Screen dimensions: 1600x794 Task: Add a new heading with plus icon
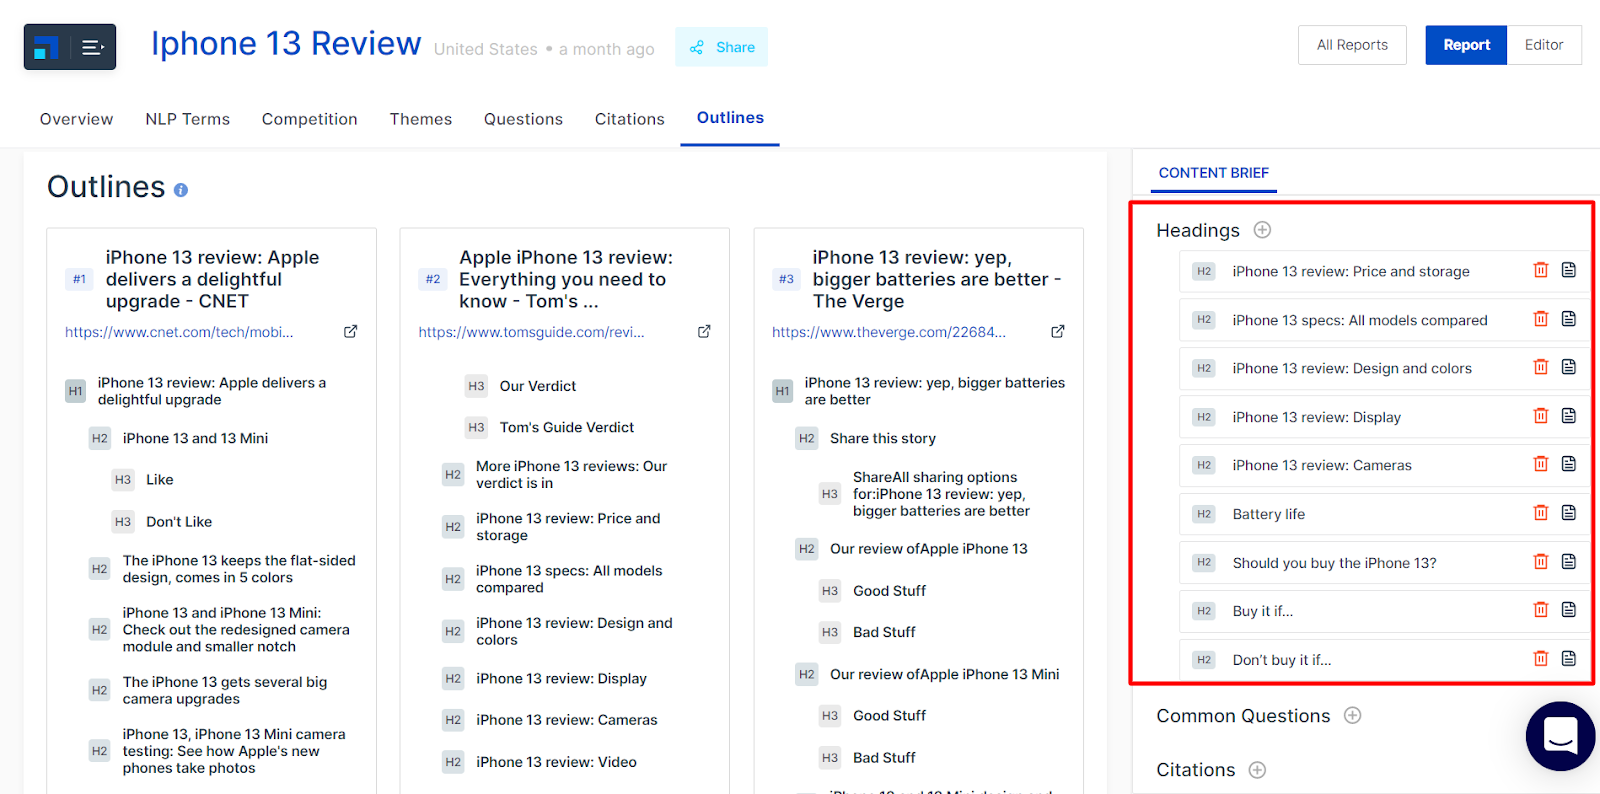1262,230
